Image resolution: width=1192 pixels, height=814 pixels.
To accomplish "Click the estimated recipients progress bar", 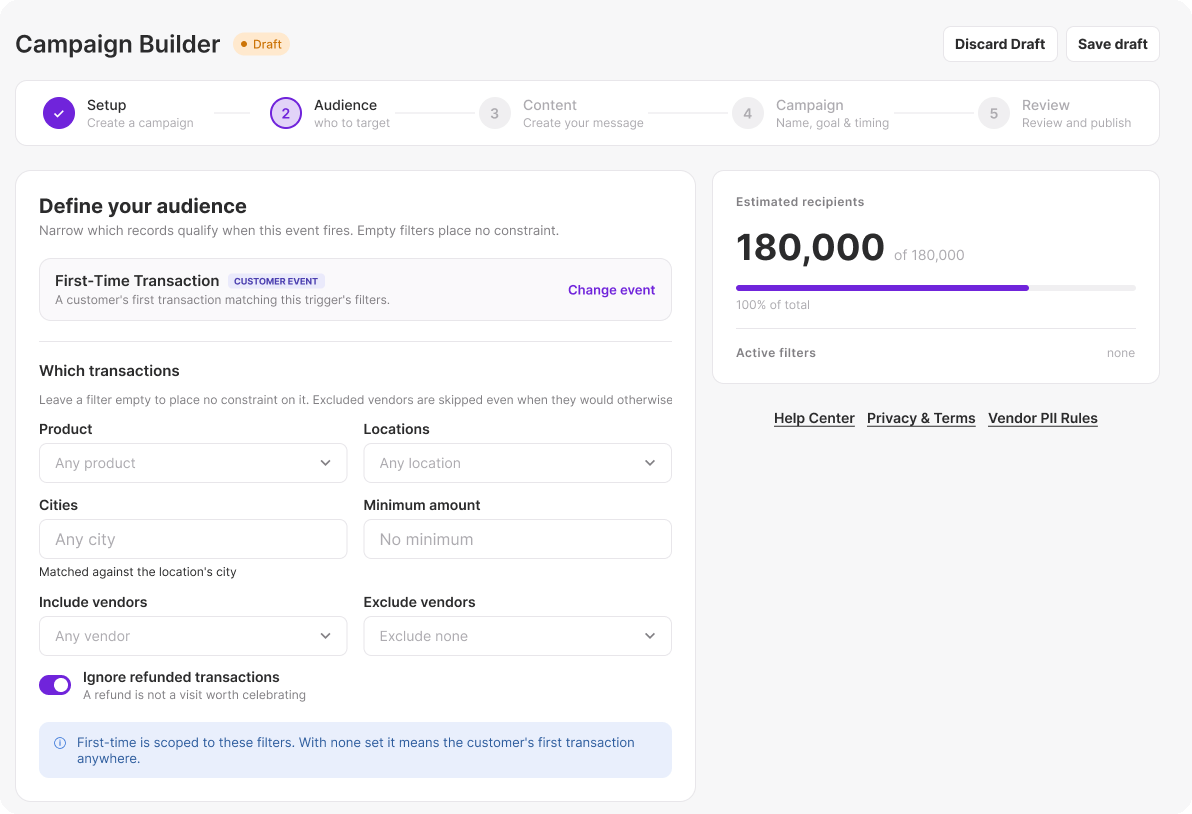I will coord(935,288).
